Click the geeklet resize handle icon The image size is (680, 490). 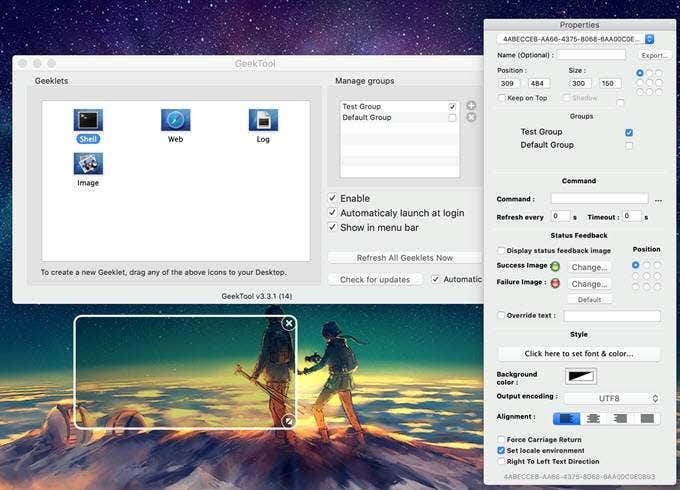click(x=288, y=421)
